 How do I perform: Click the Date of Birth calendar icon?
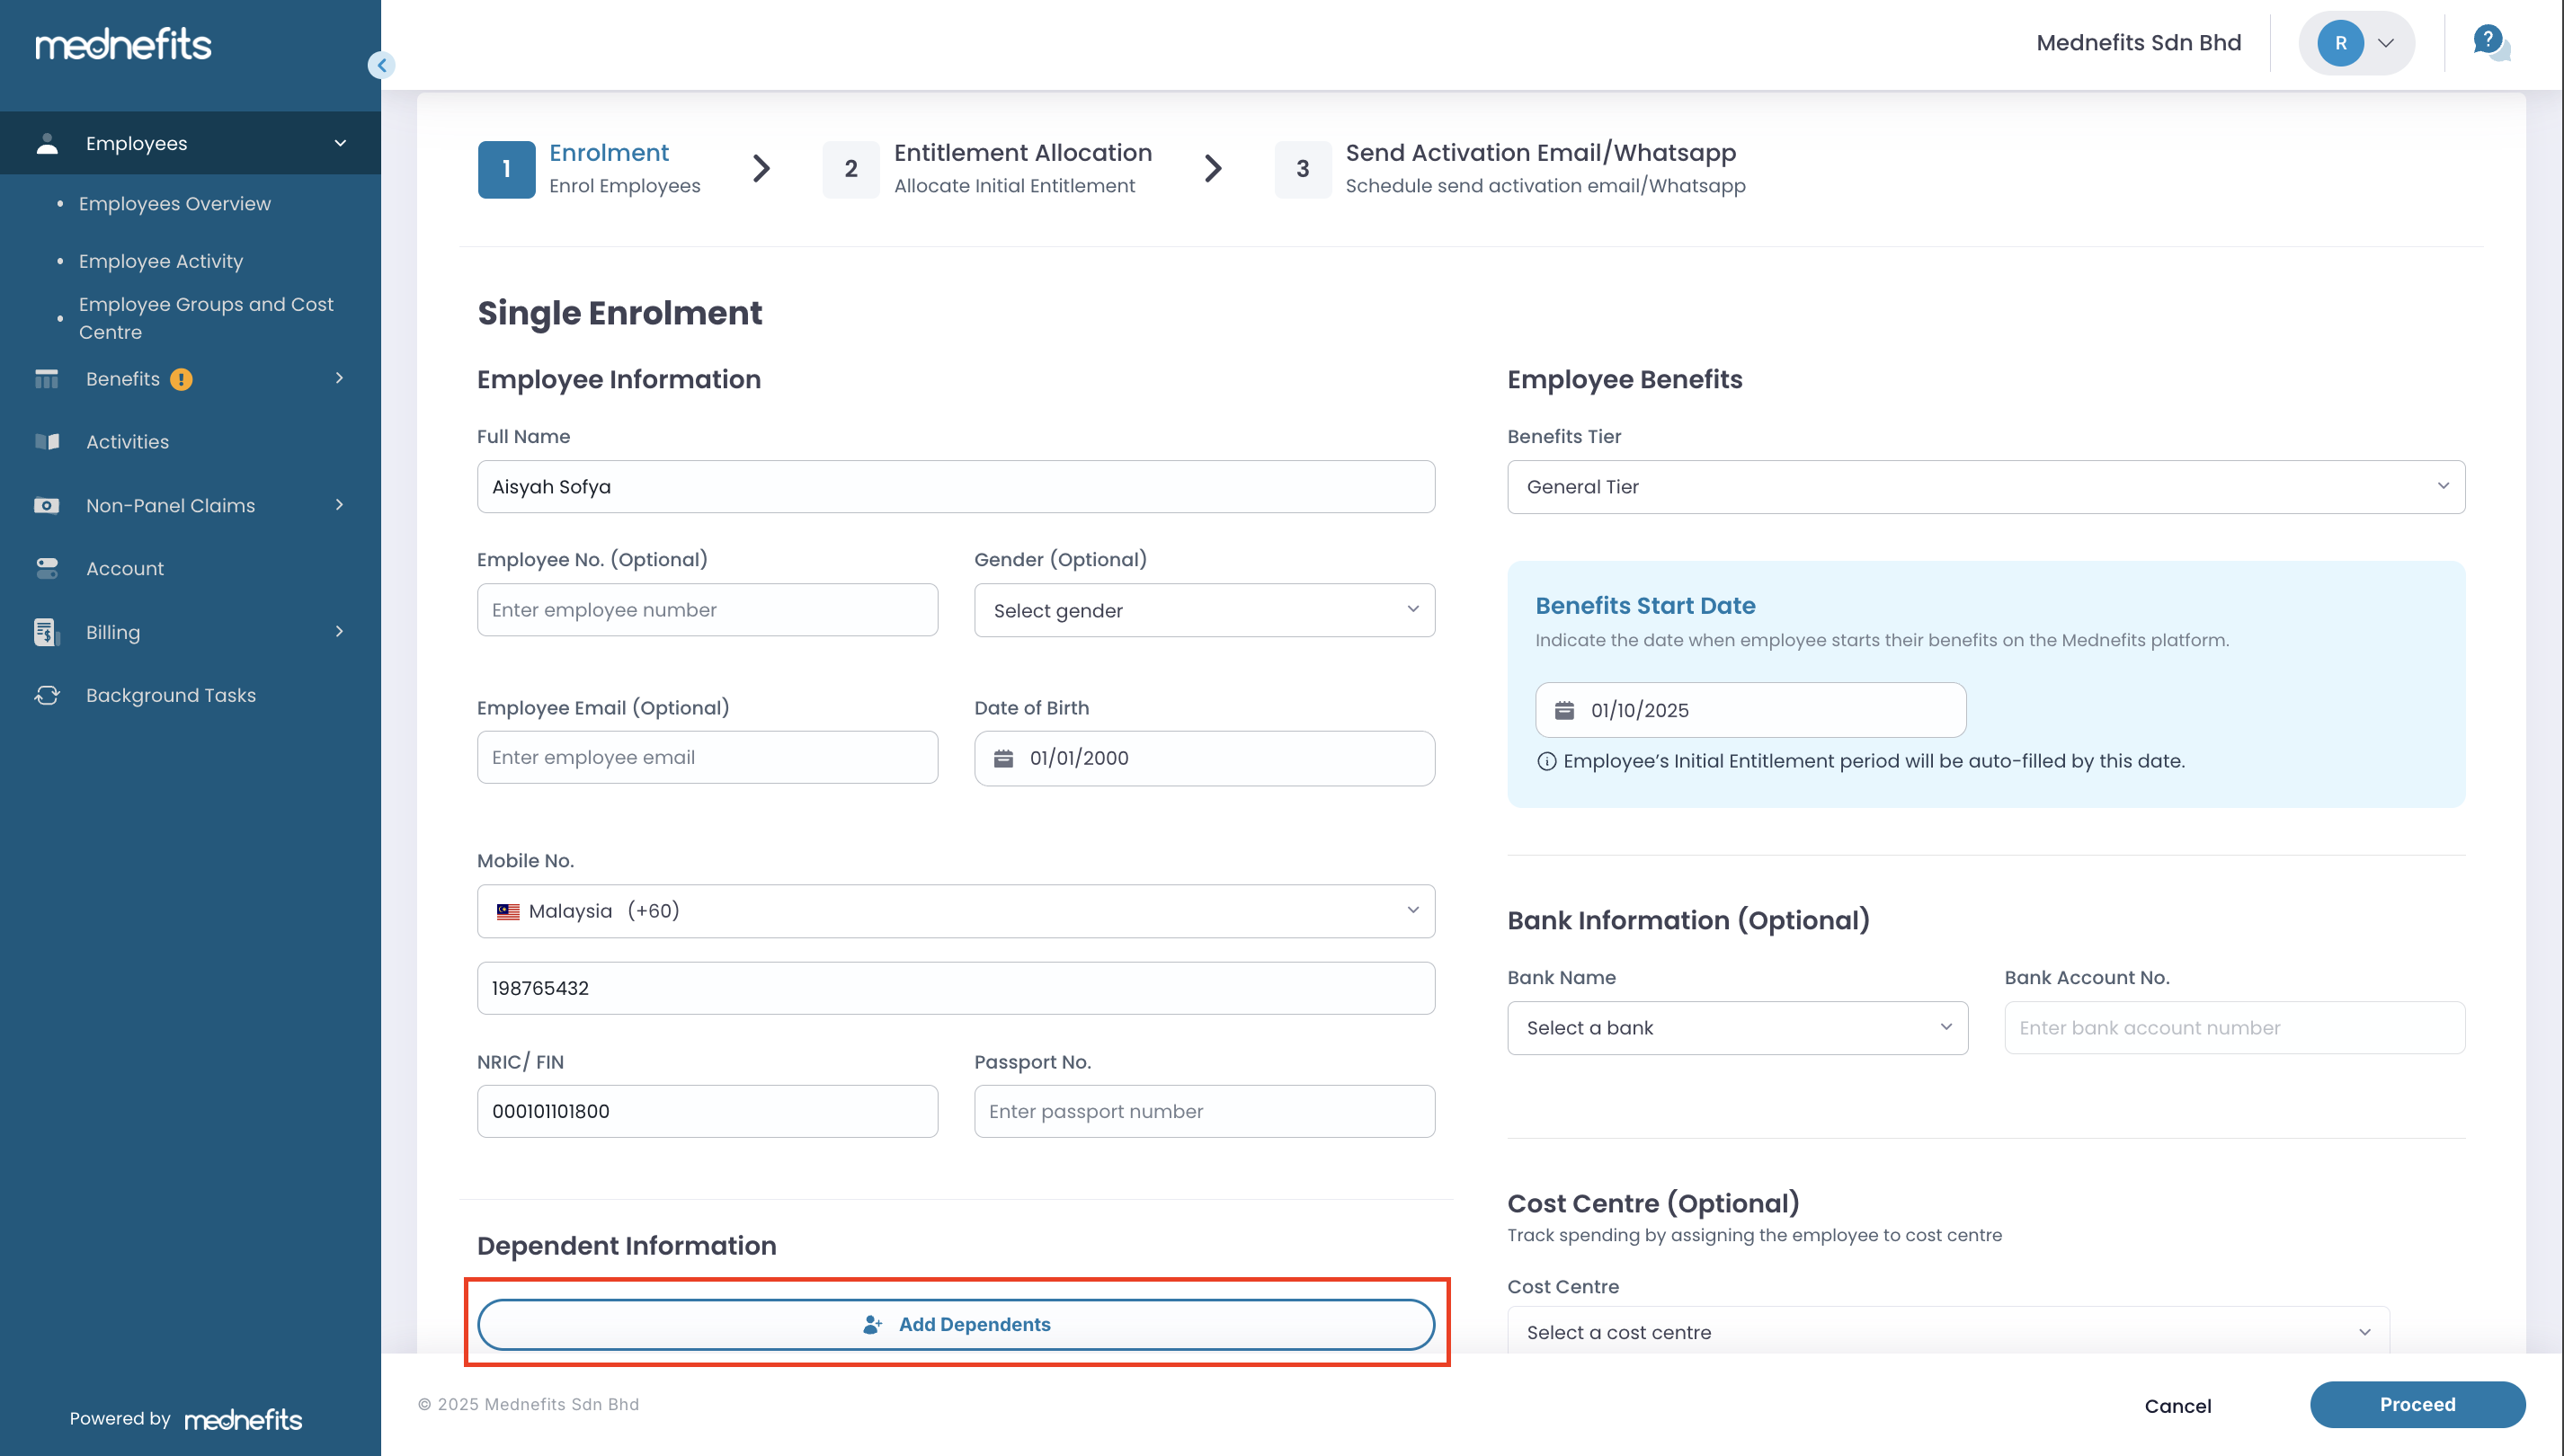[1003, 758]
